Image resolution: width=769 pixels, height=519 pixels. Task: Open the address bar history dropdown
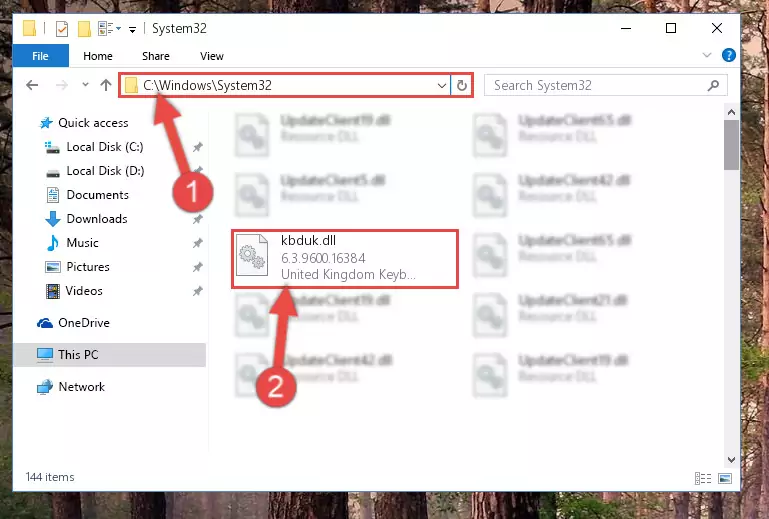tap(441, 85)
